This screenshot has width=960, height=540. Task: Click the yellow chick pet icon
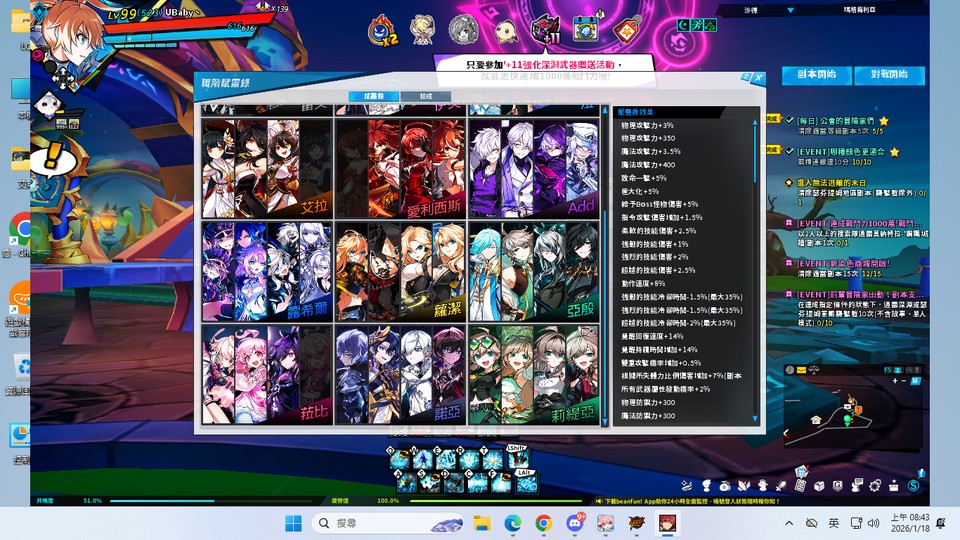click(x=503, y=29)
